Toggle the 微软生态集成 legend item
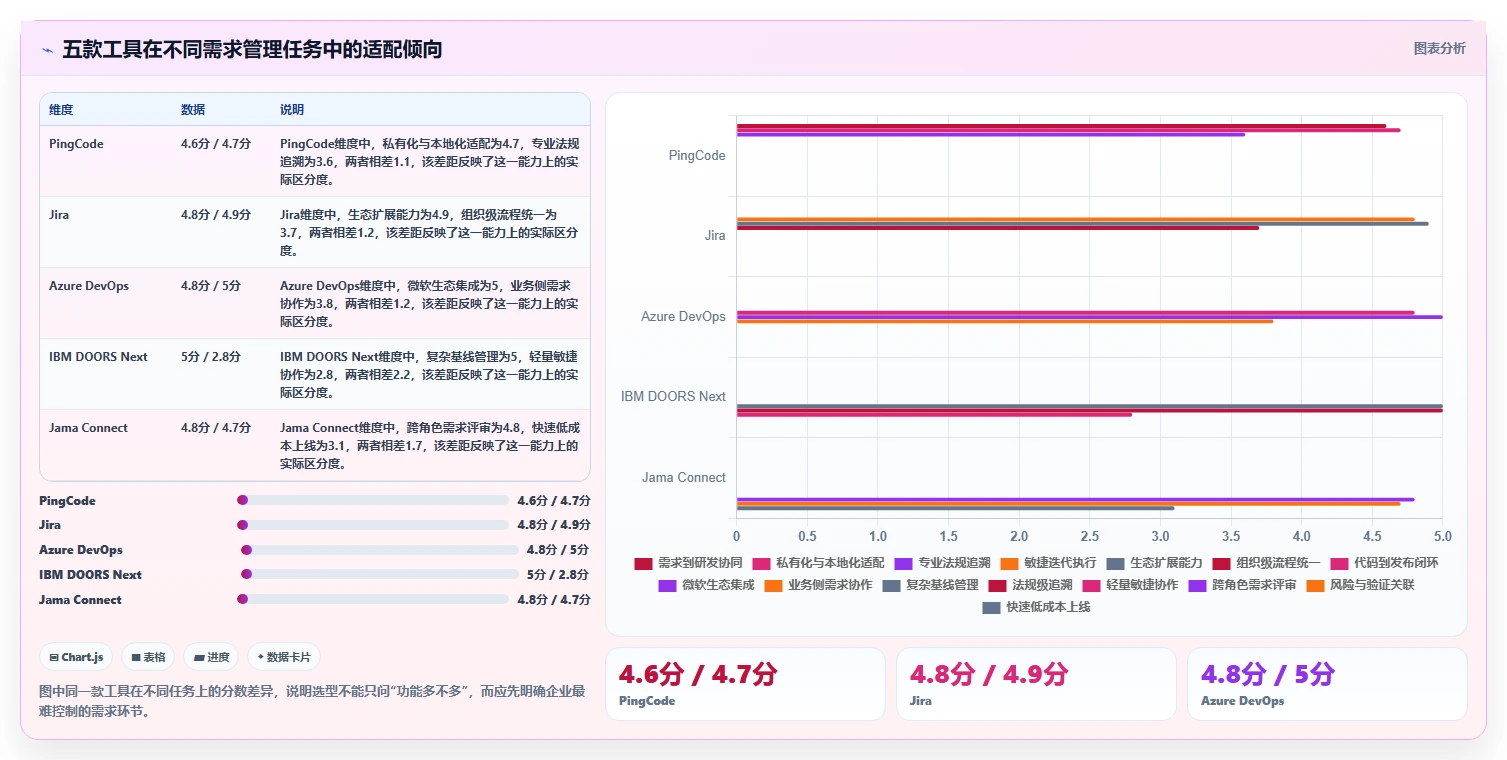Screen dimensions: 1507x760 pos(706,585)
